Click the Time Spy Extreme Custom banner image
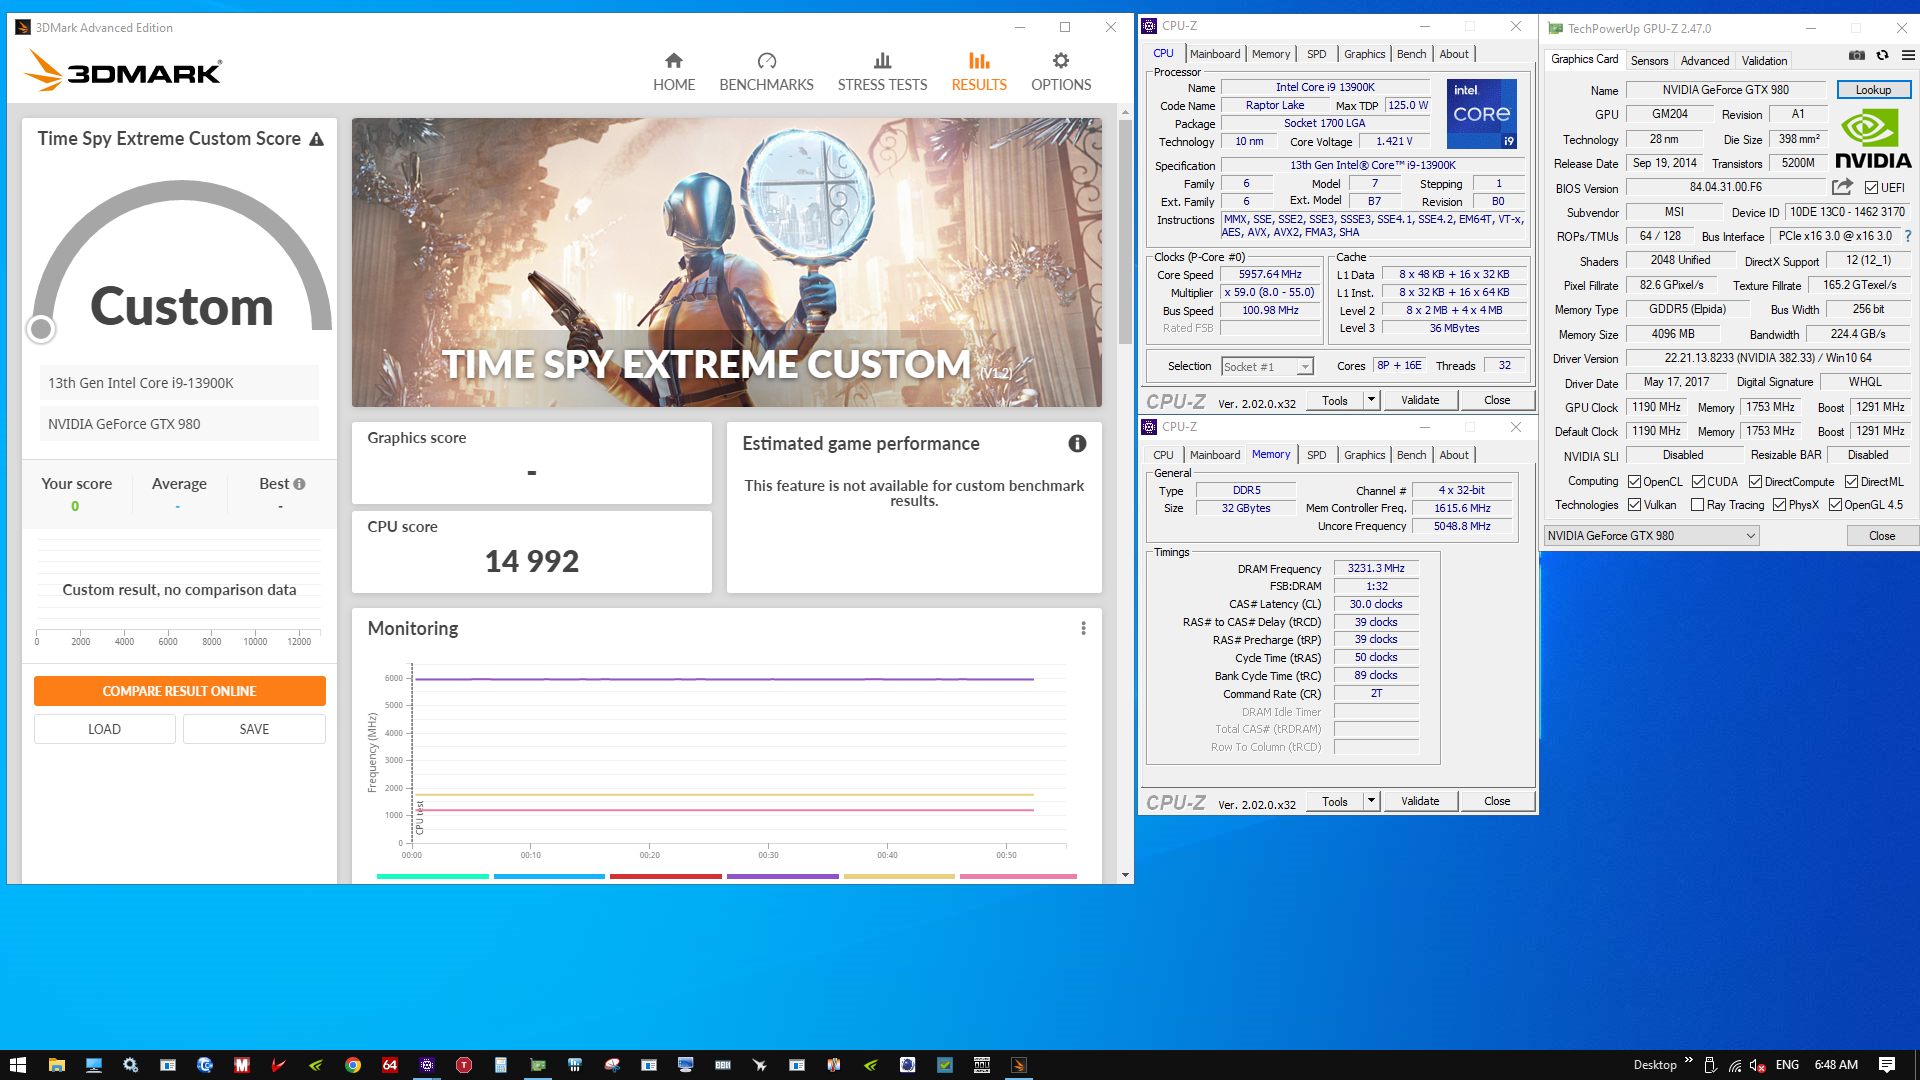1920x1080 pixels. point(727,262)
